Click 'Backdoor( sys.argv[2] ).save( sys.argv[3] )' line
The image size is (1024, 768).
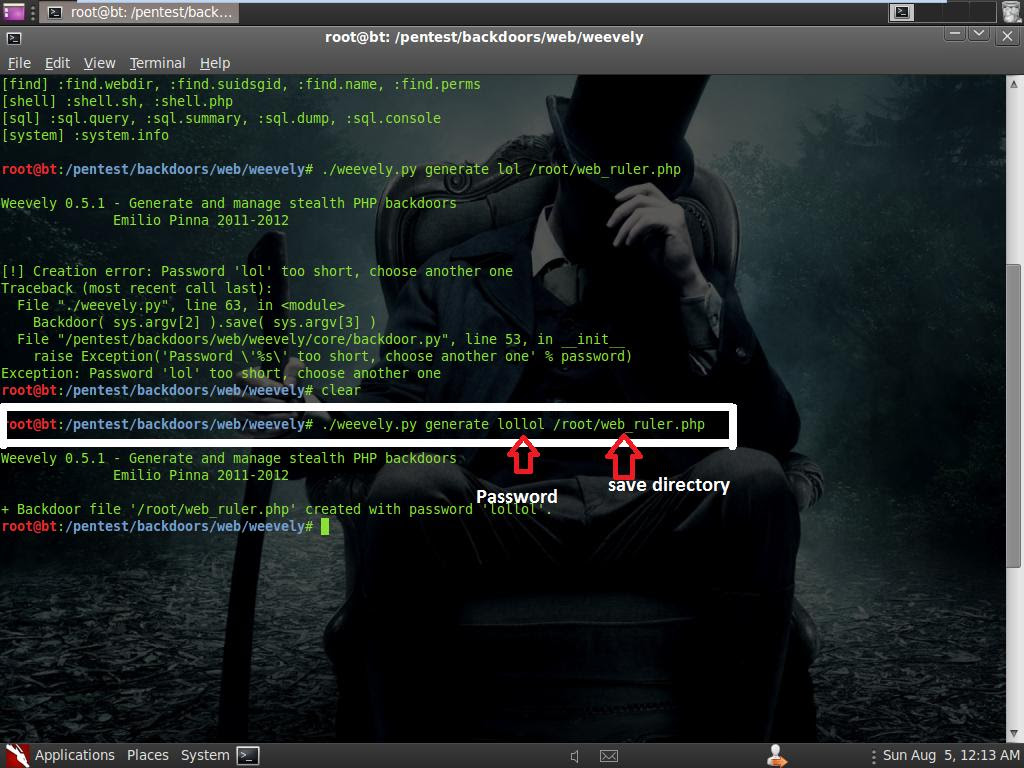pyautogui.click(x=204, y=322)
